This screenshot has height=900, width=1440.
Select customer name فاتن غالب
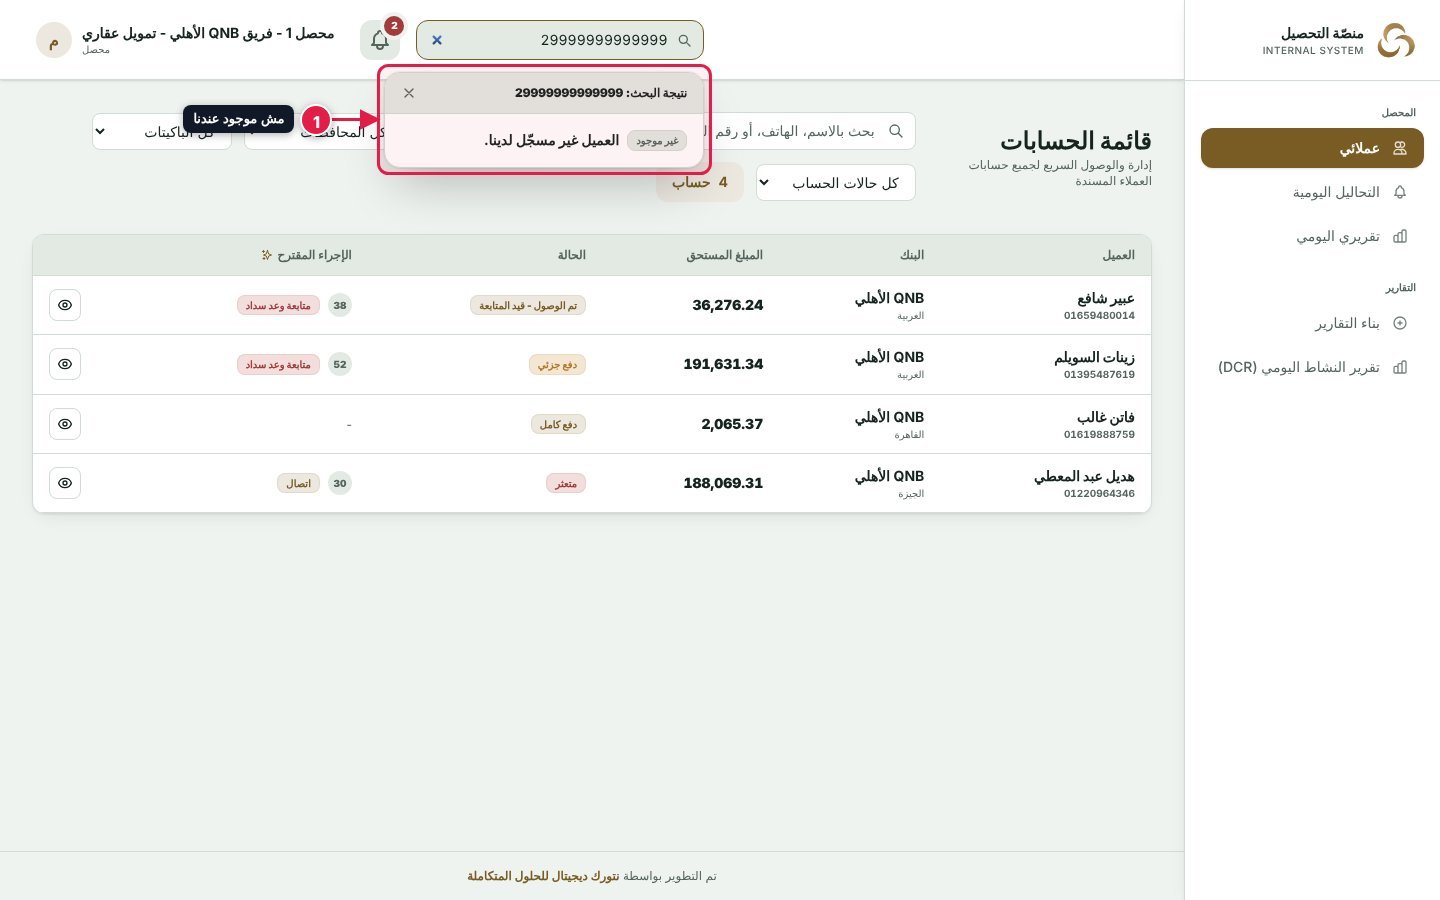click(1106, 417)
